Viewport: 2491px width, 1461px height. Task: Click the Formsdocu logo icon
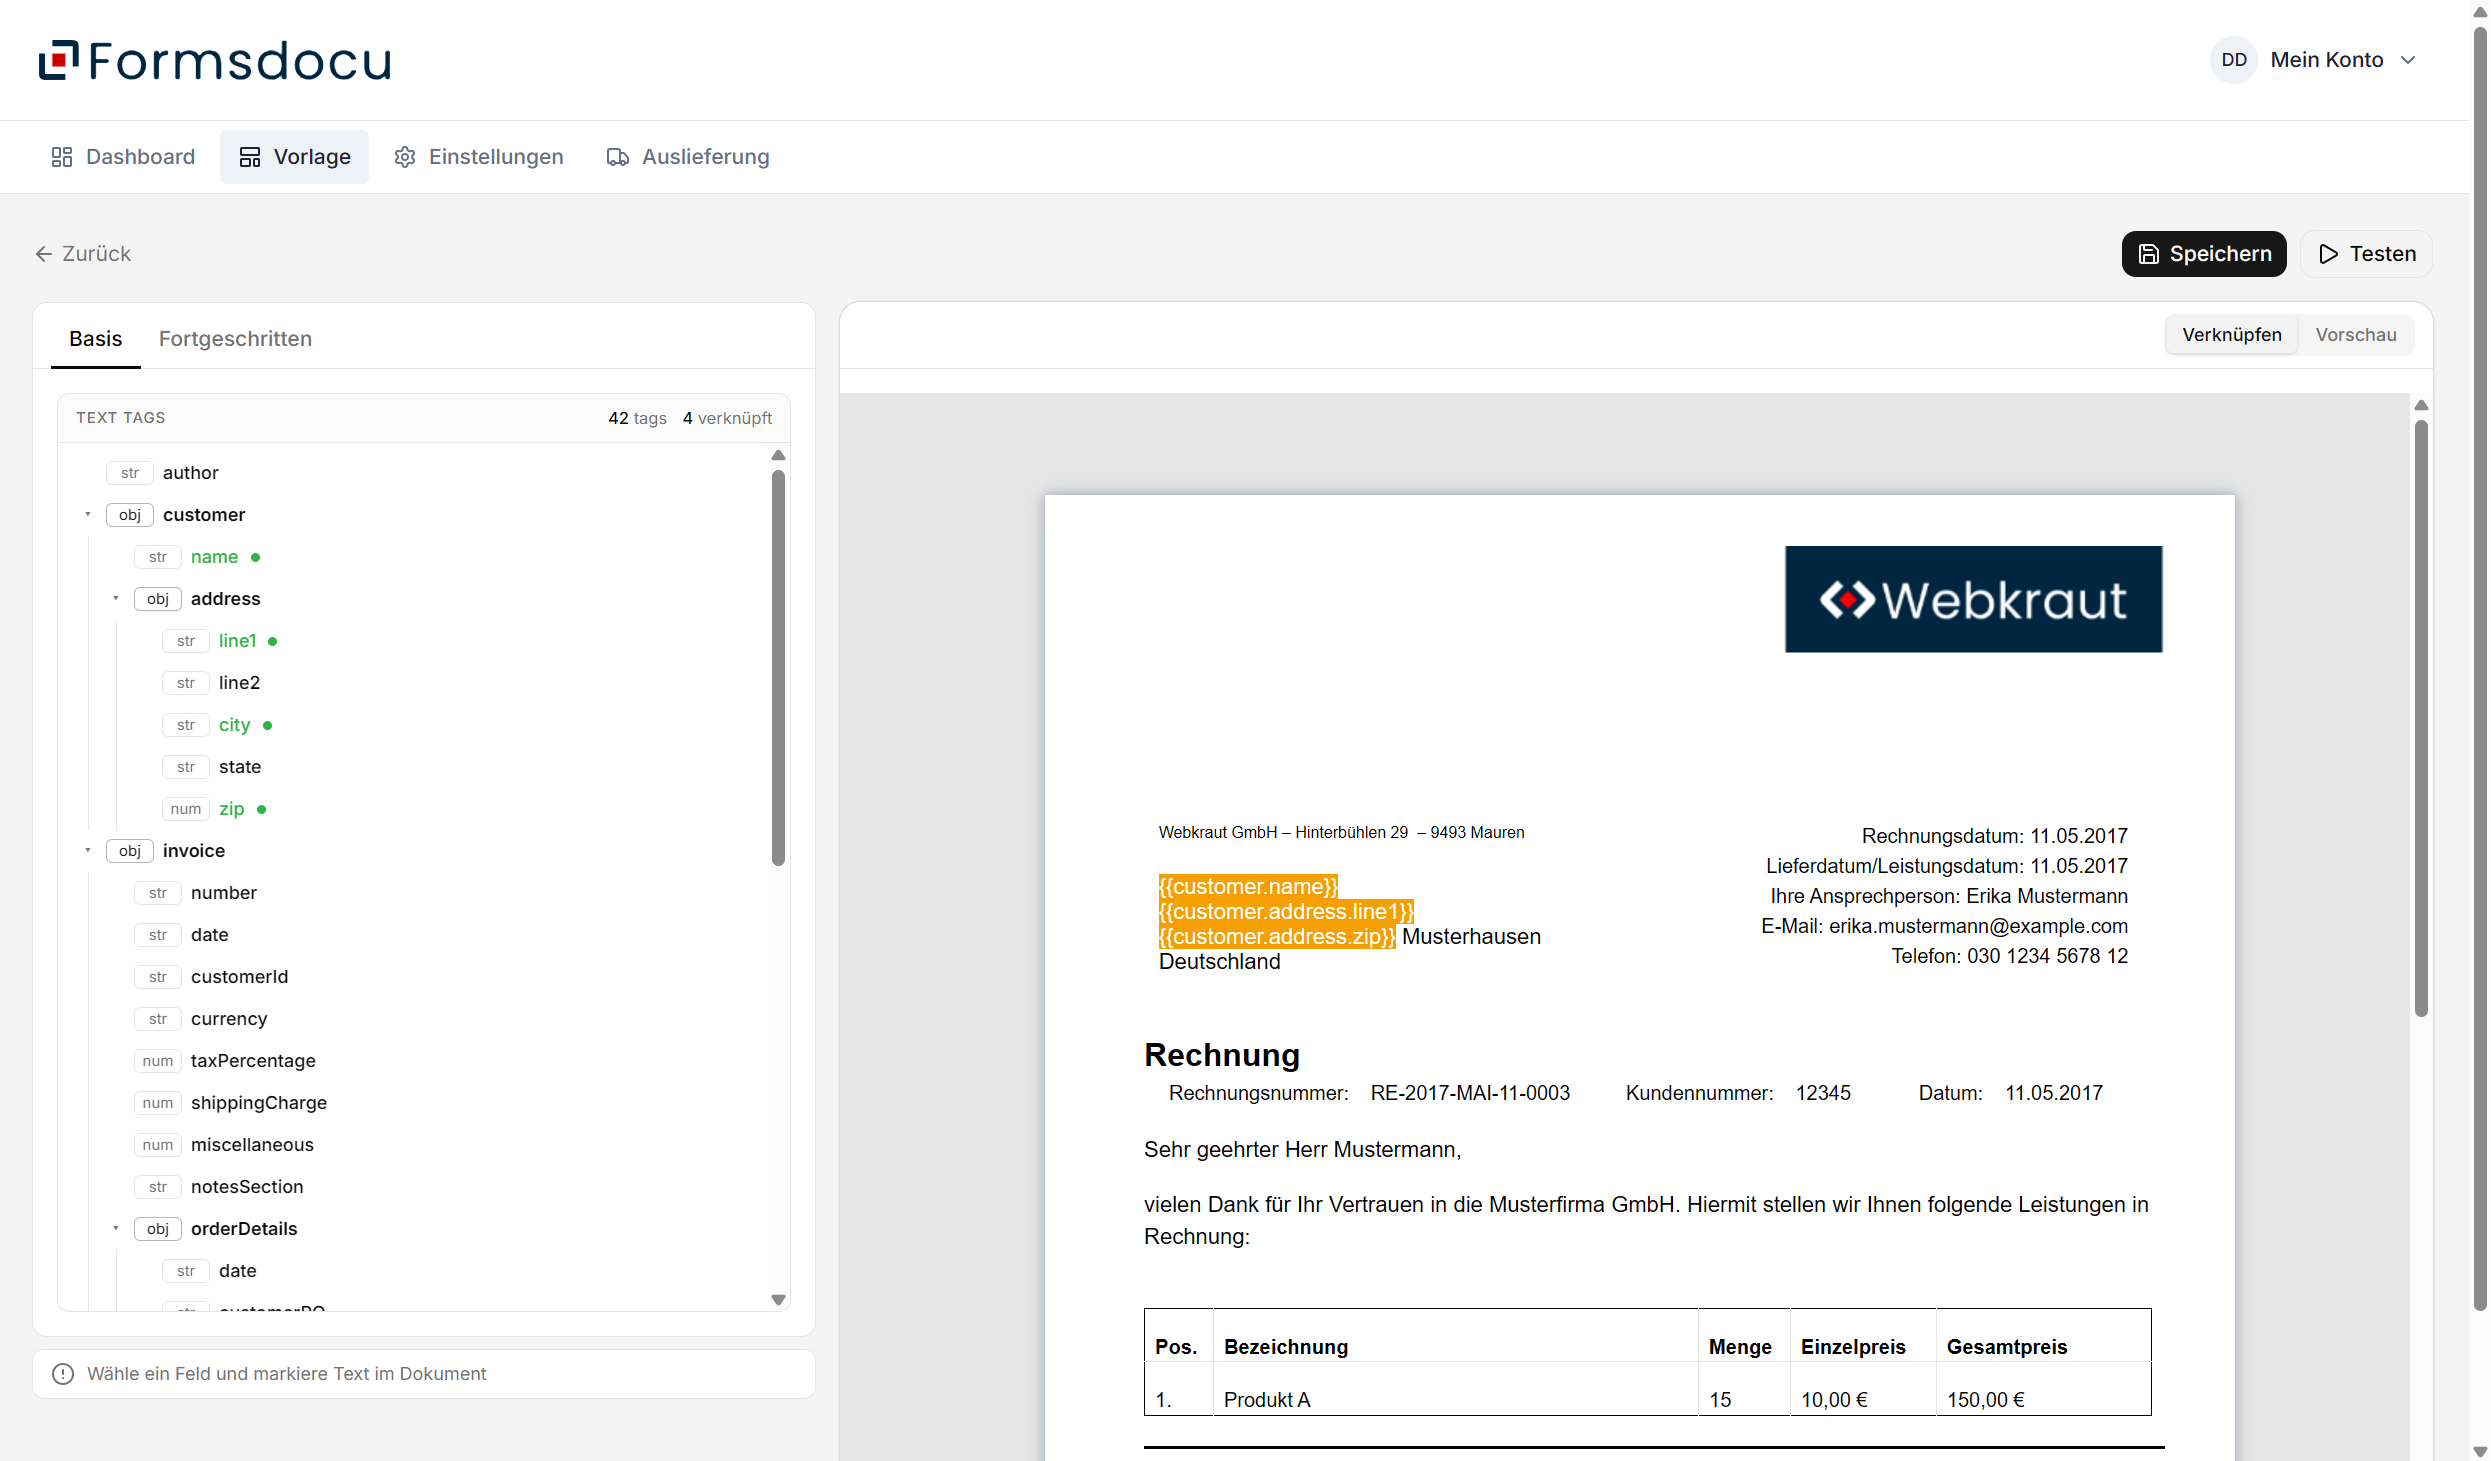(58, 60)
